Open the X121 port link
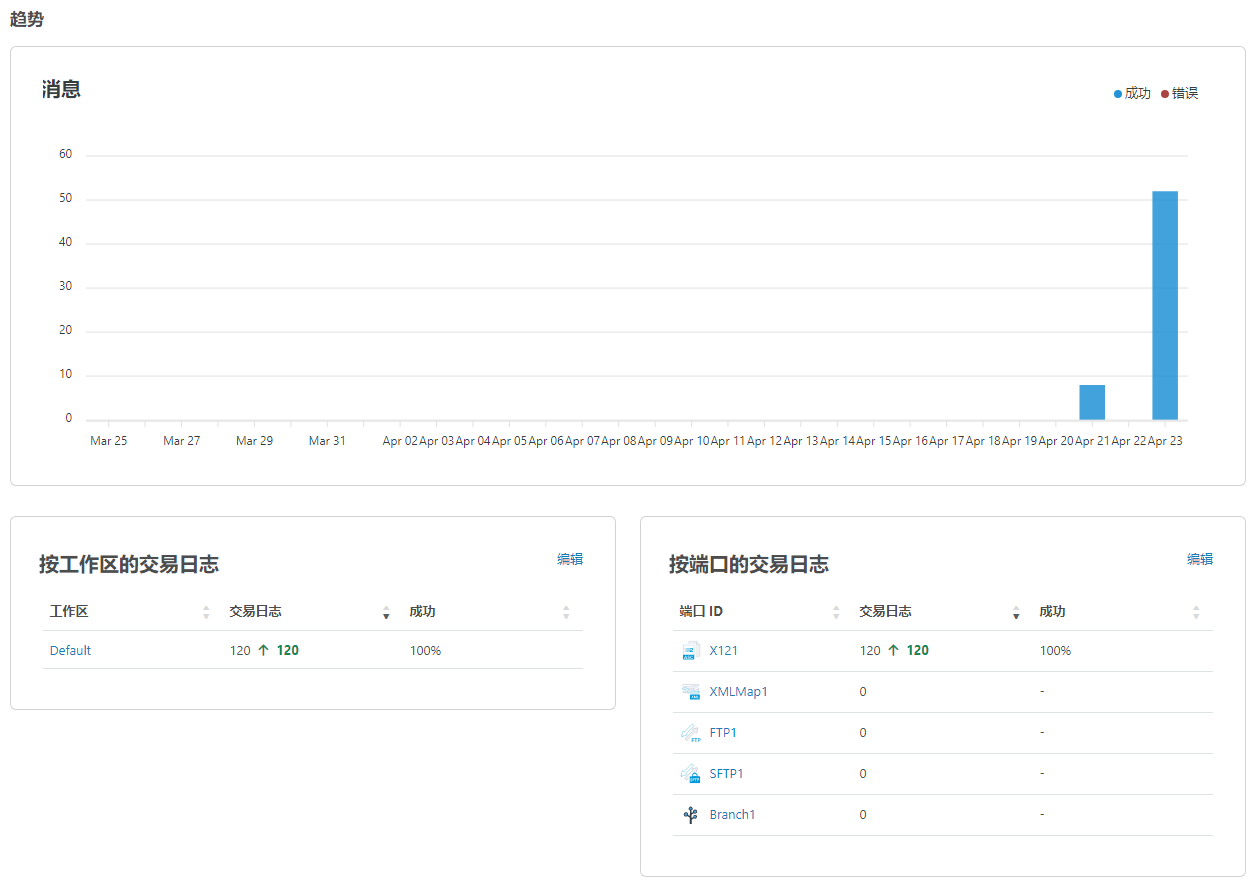1258x889 pixels. (724, 651)
